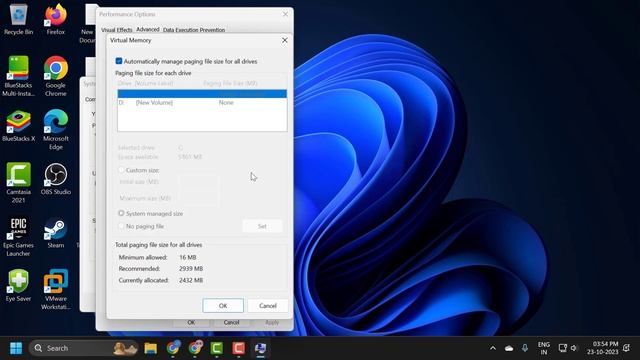Screen dimensions: 640x360
Task: Switch to Visual Effects tab in Performance Options
Action: point(117,30)
